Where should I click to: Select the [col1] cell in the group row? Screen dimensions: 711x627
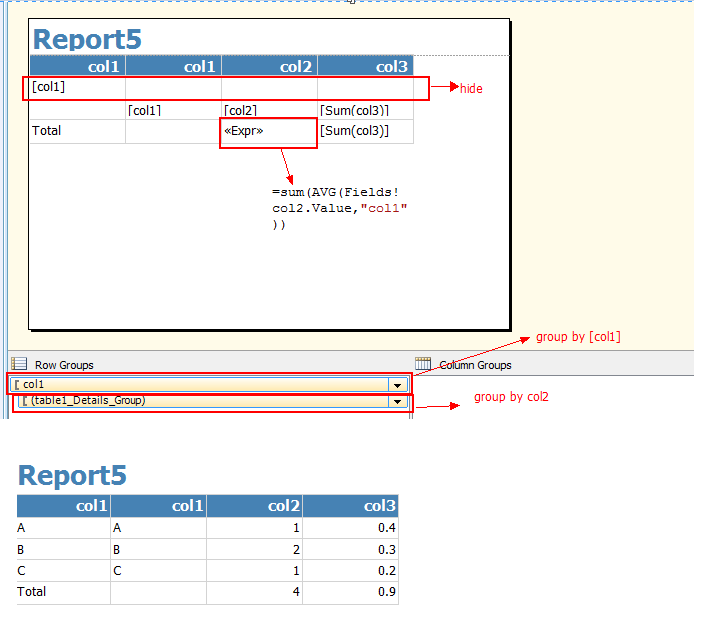pos(78,87)
